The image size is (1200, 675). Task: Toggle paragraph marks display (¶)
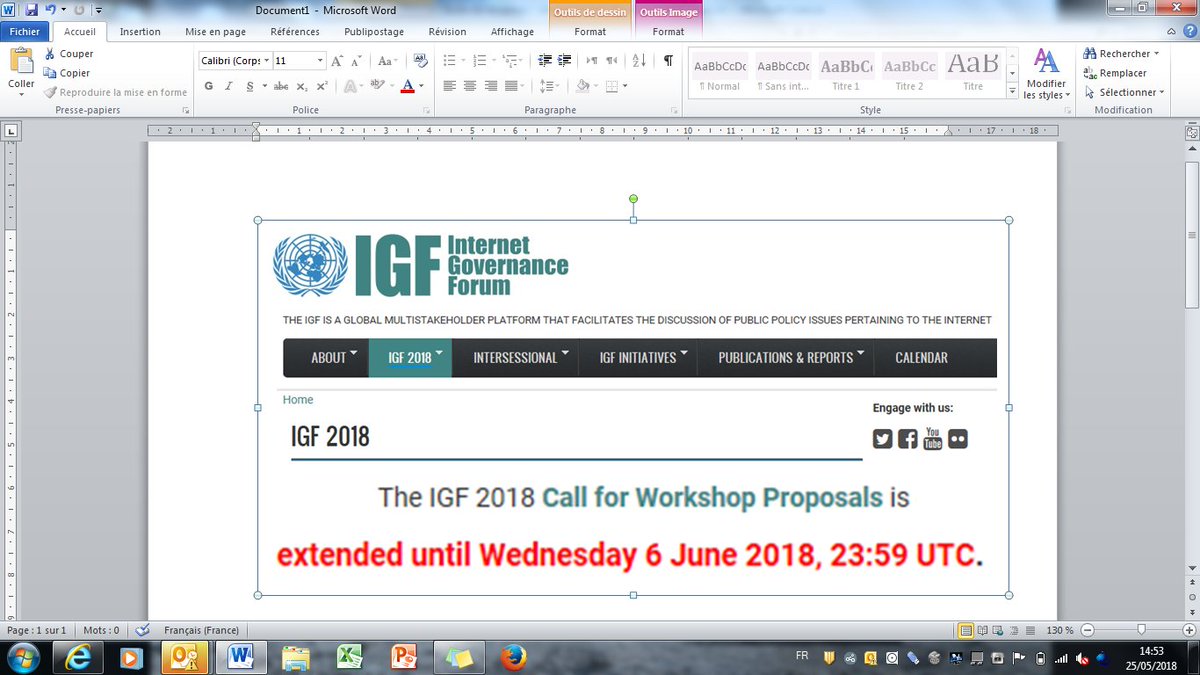point(668,60)
